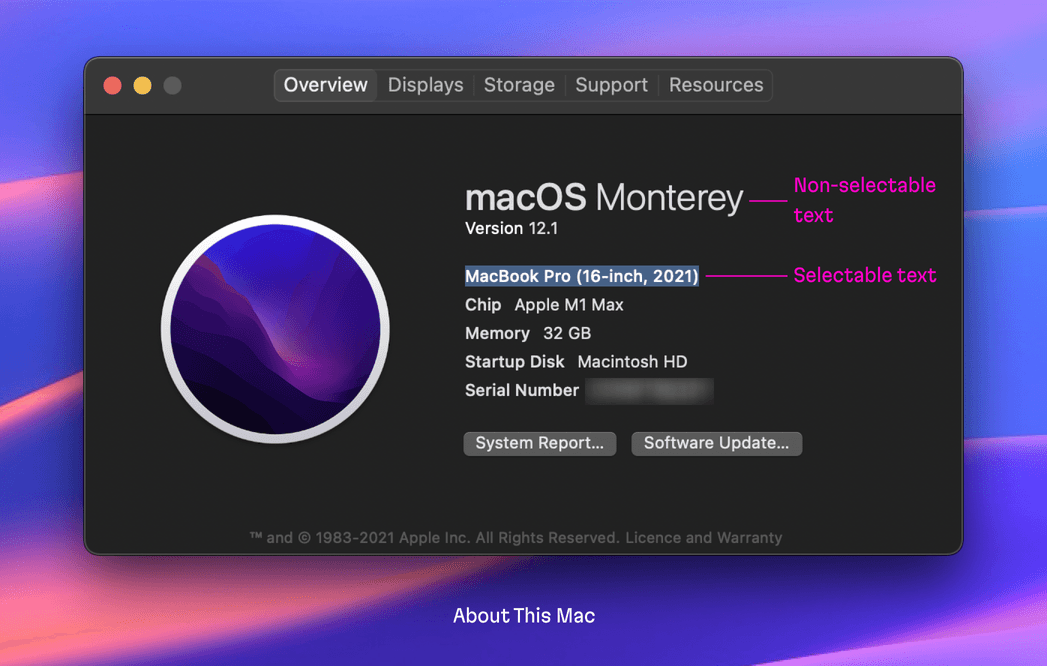Click the yellow minimize button
The height and width of the screenshot is (666, 1047).
click(141, 86)
